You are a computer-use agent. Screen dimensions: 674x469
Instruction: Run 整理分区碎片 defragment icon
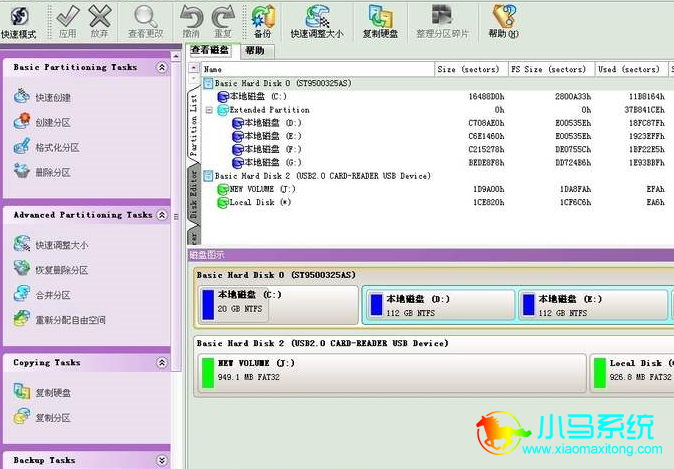(442, 21)
